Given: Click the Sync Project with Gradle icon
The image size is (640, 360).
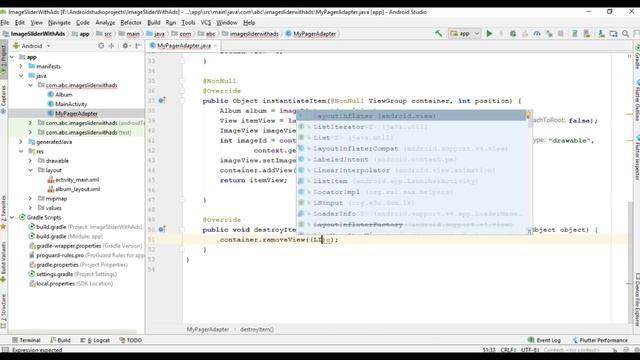Looking at the screenshot, I should (575, 33).
